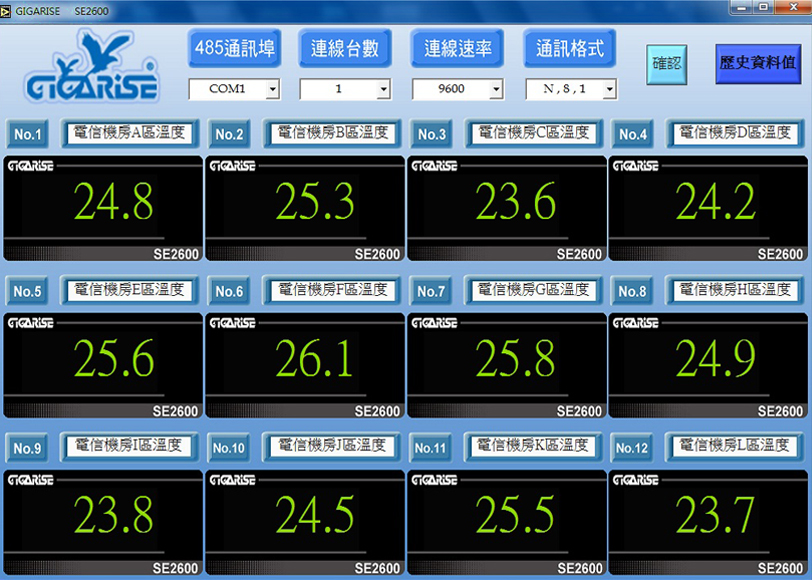Edit the 電信機房C區溫度 name field
Screen dimensions: 812x580
pos(534,133)
